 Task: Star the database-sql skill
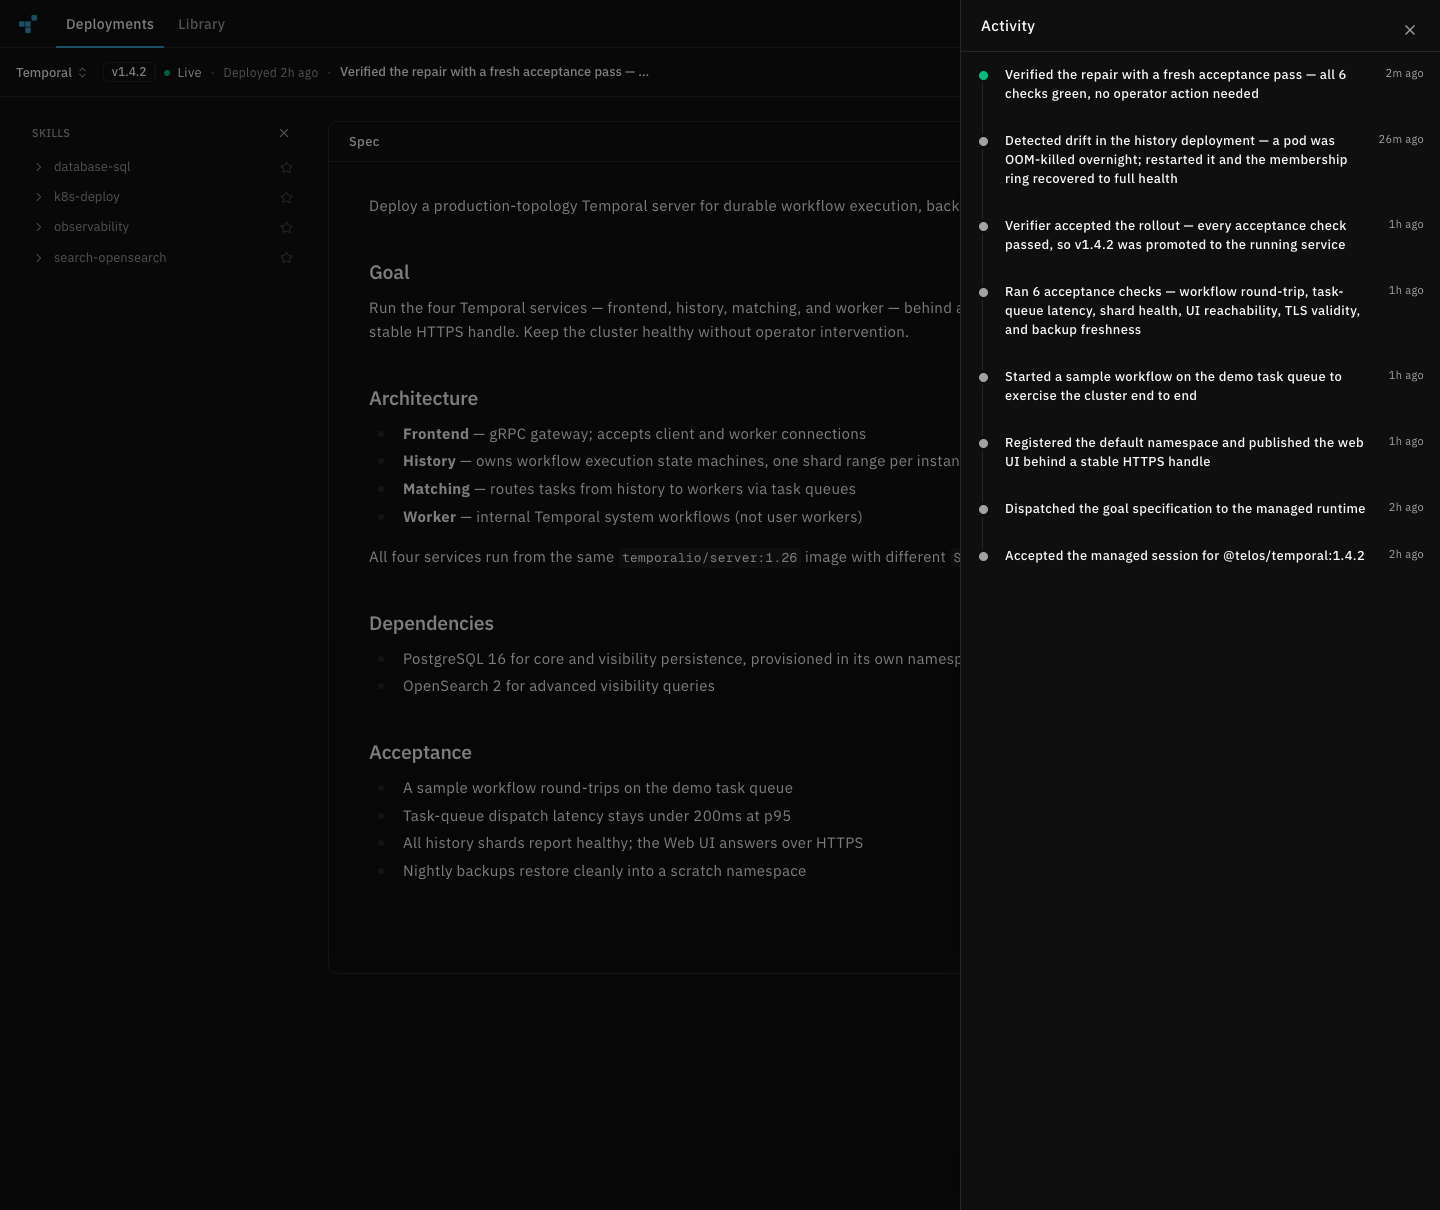(286, 167)
